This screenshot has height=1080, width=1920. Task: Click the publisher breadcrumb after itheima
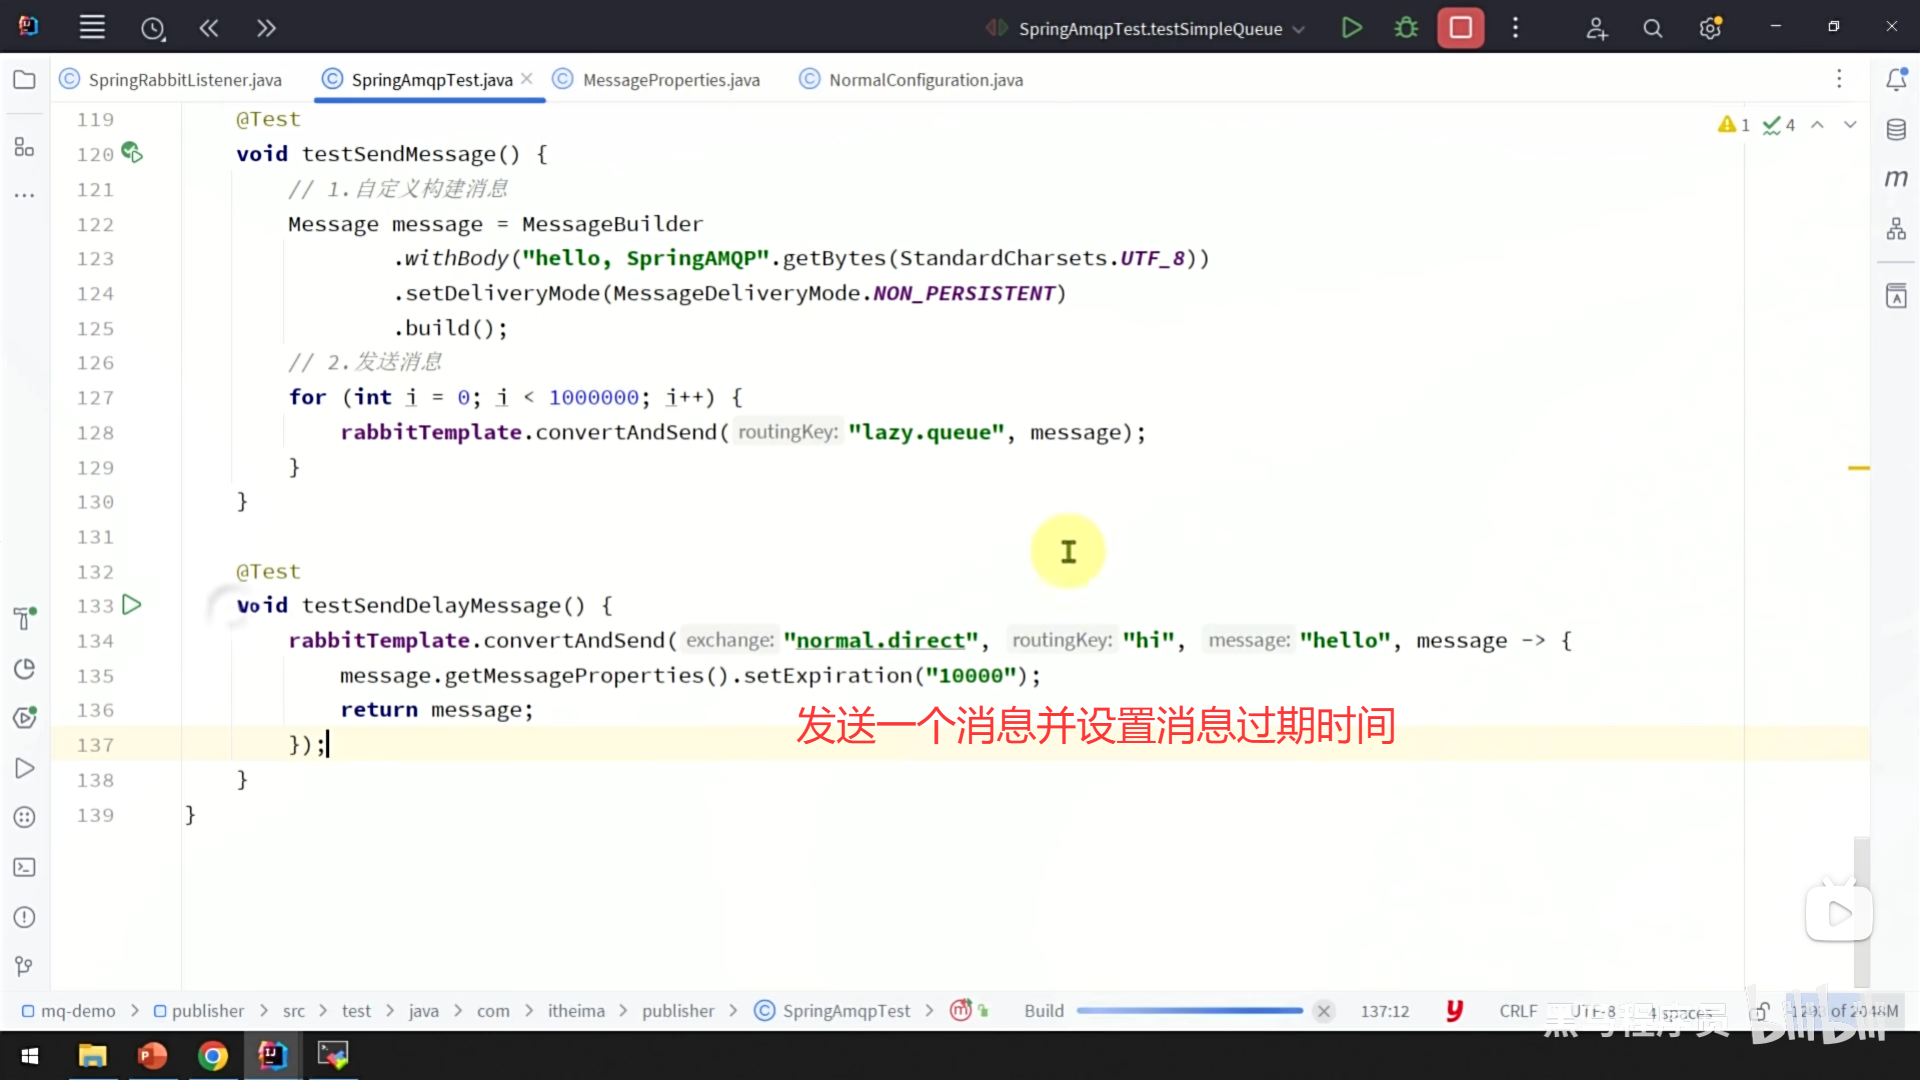point(677,1011)
